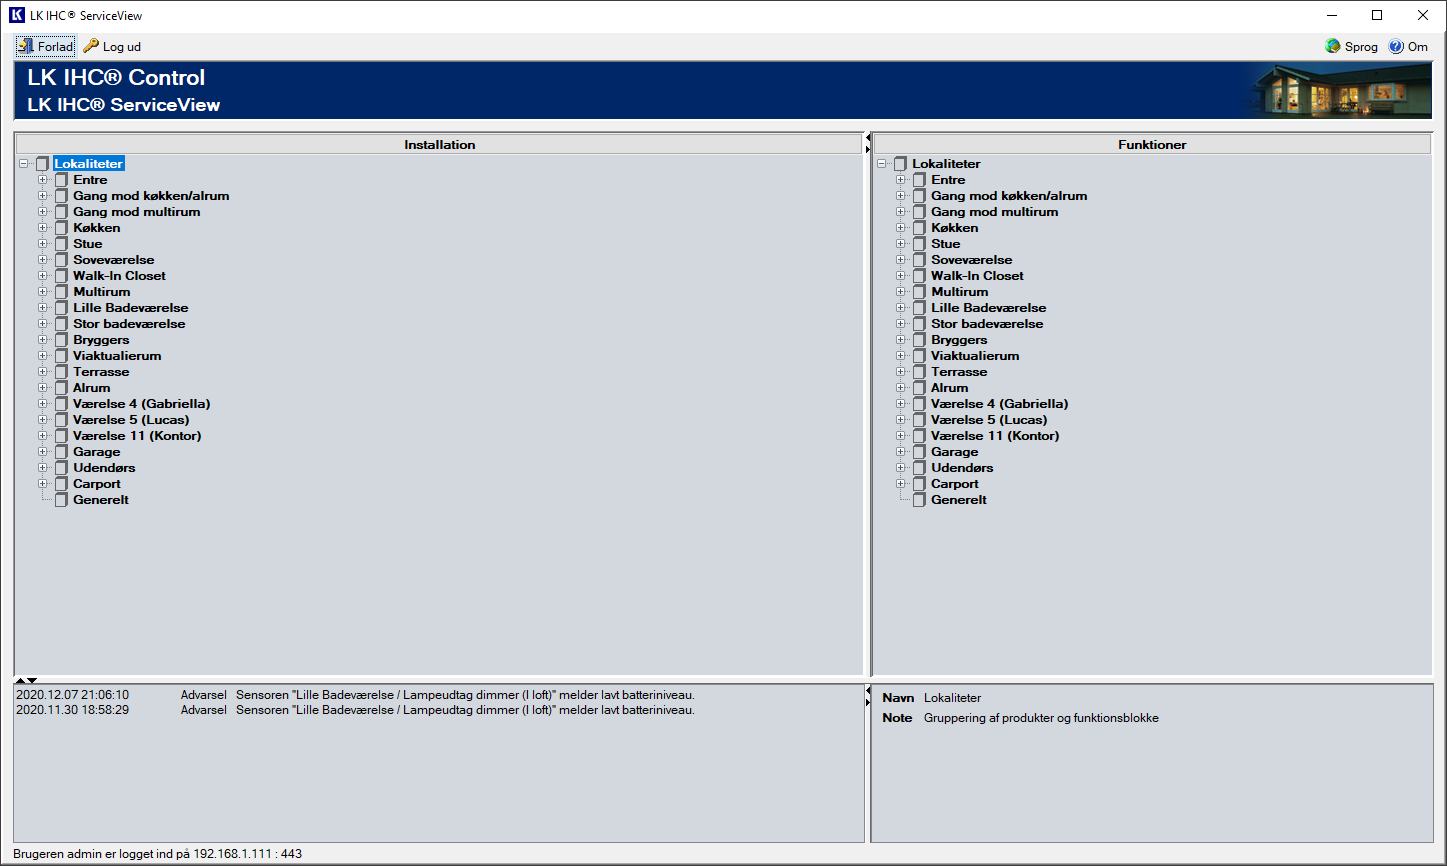Click Lille Badeværelse icon in Installation tree
1447x866 pixels.
(61, 308)
